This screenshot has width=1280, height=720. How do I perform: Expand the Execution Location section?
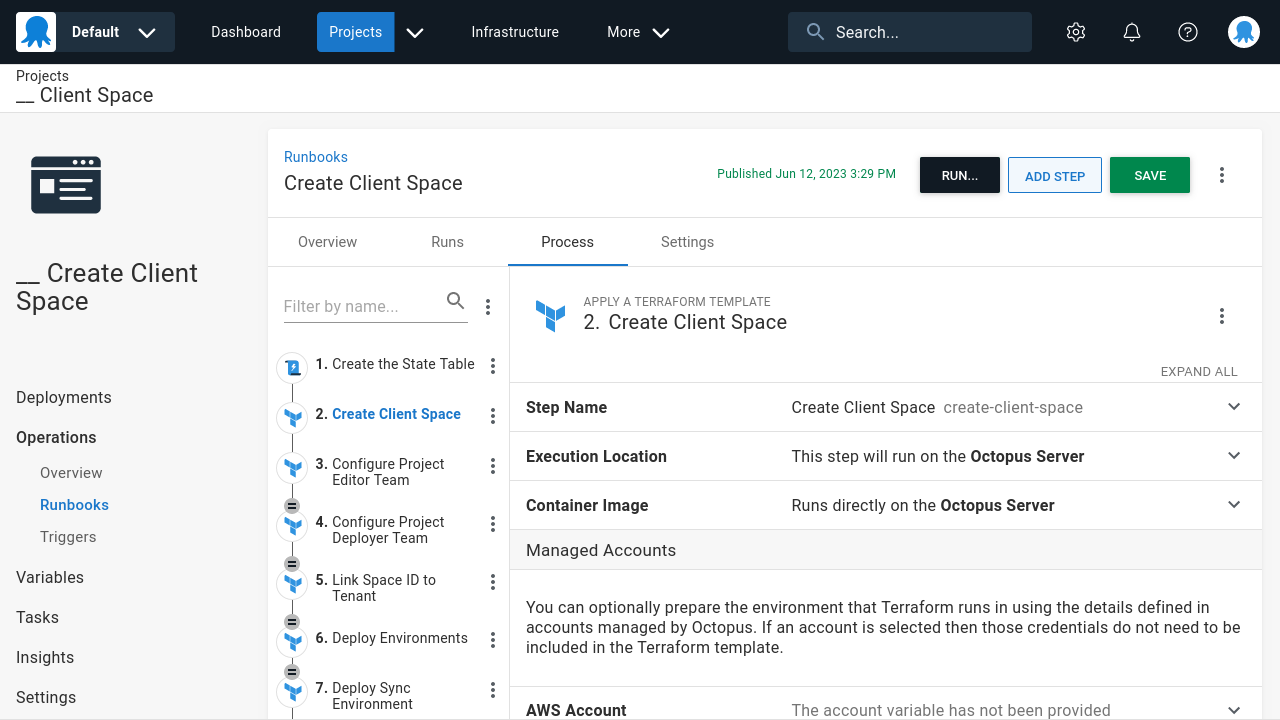1233,456
